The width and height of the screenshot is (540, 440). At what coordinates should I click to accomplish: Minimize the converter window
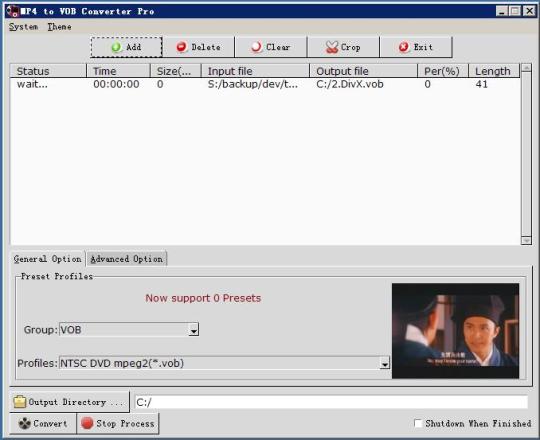point(502,11)
